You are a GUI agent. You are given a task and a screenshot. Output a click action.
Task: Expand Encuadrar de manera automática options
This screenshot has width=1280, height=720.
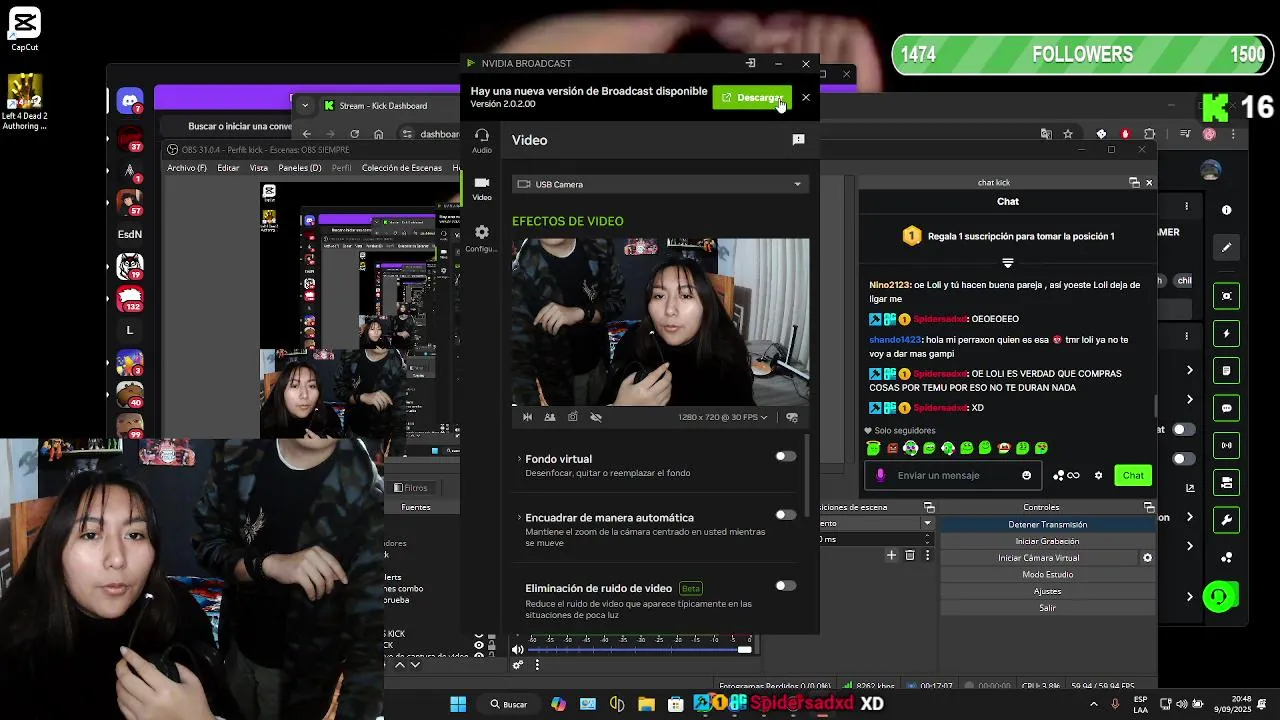[519, 517]
